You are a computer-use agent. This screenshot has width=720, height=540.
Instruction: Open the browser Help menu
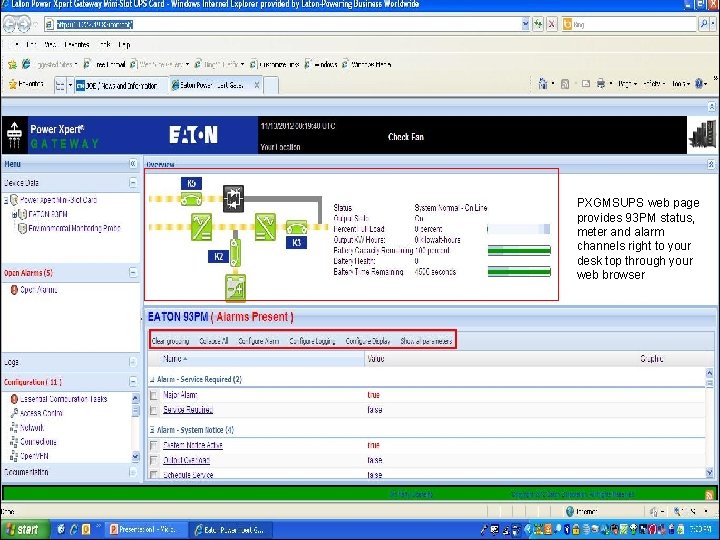[x=124, y=45]
